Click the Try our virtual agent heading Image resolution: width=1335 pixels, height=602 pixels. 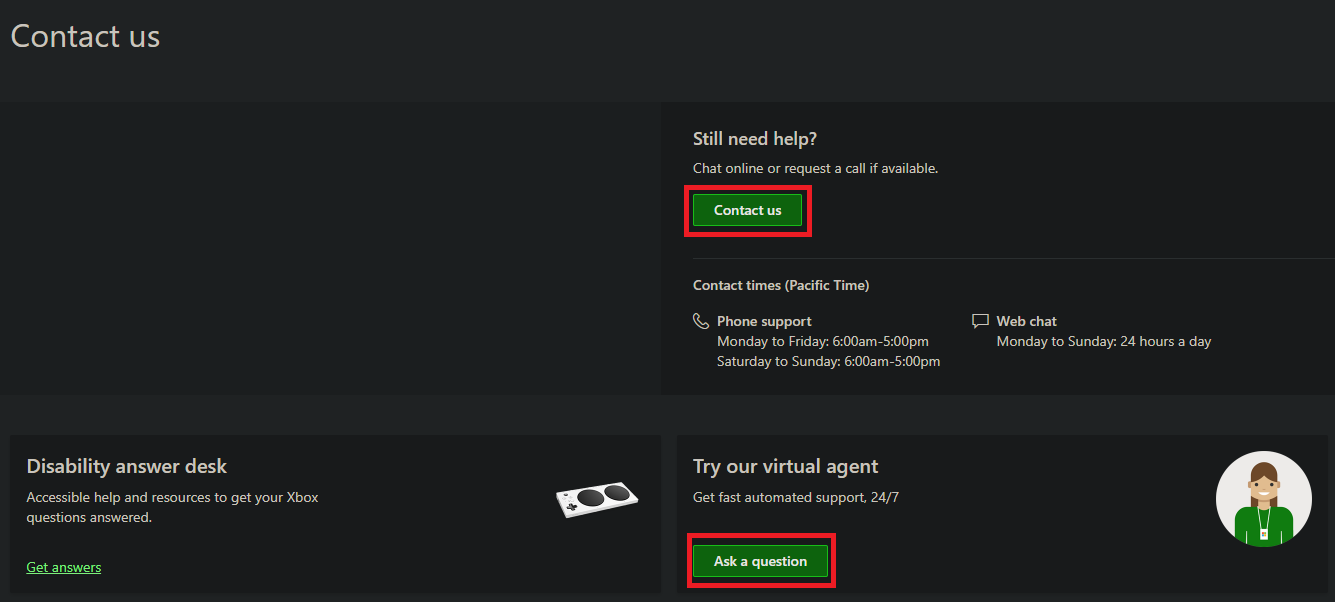[785, 466]
